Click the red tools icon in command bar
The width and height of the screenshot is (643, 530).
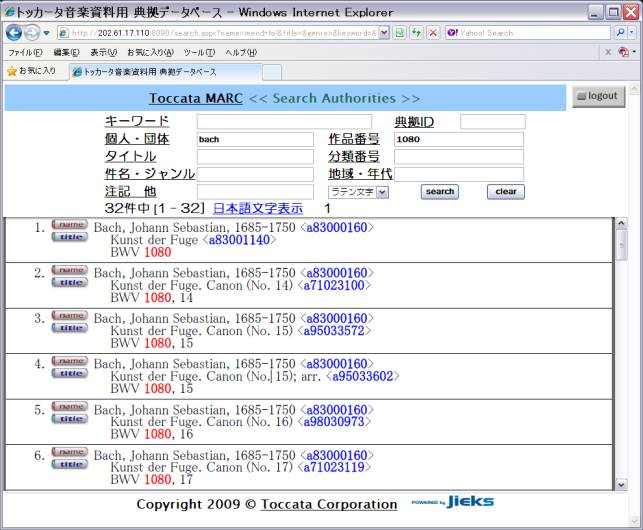(625, 52)
